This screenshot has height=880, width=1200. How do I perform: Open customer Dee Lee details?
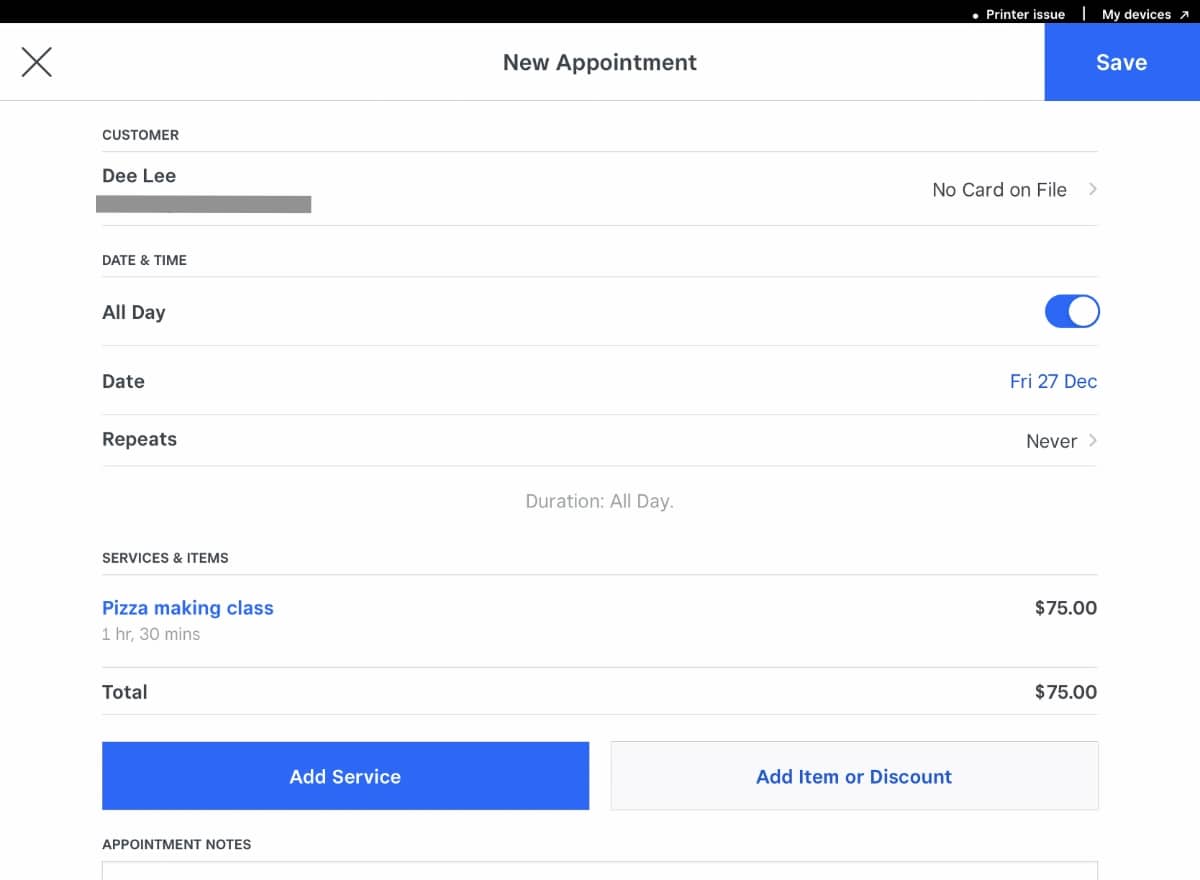[x=139, y=176]
